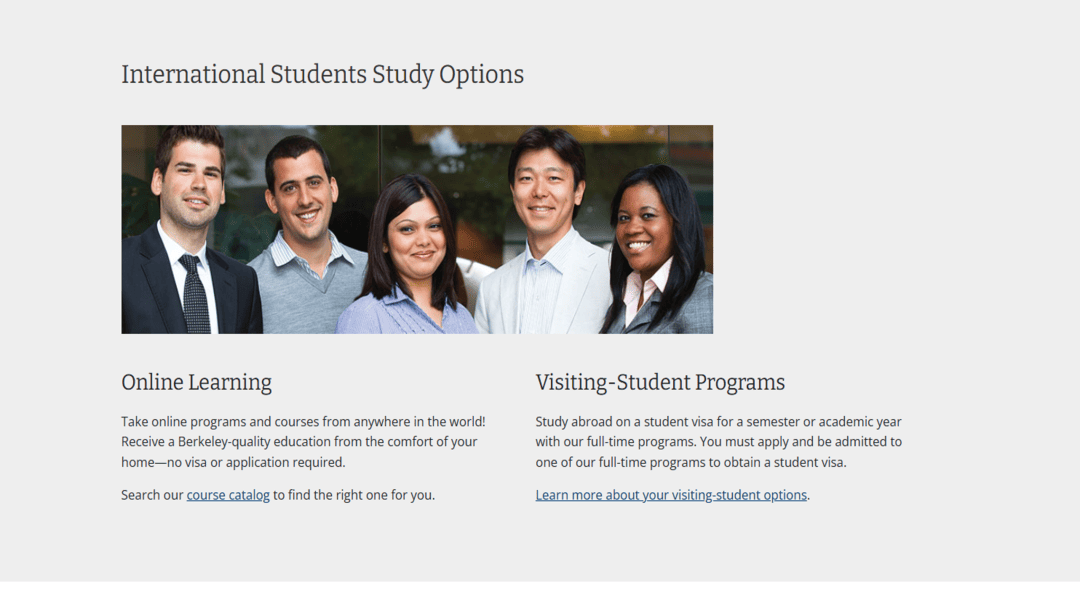The width and height of the screenshot is (1080, 600).
Task: Click the text "to find the right one for you"
Action: [x=353, y=495]
